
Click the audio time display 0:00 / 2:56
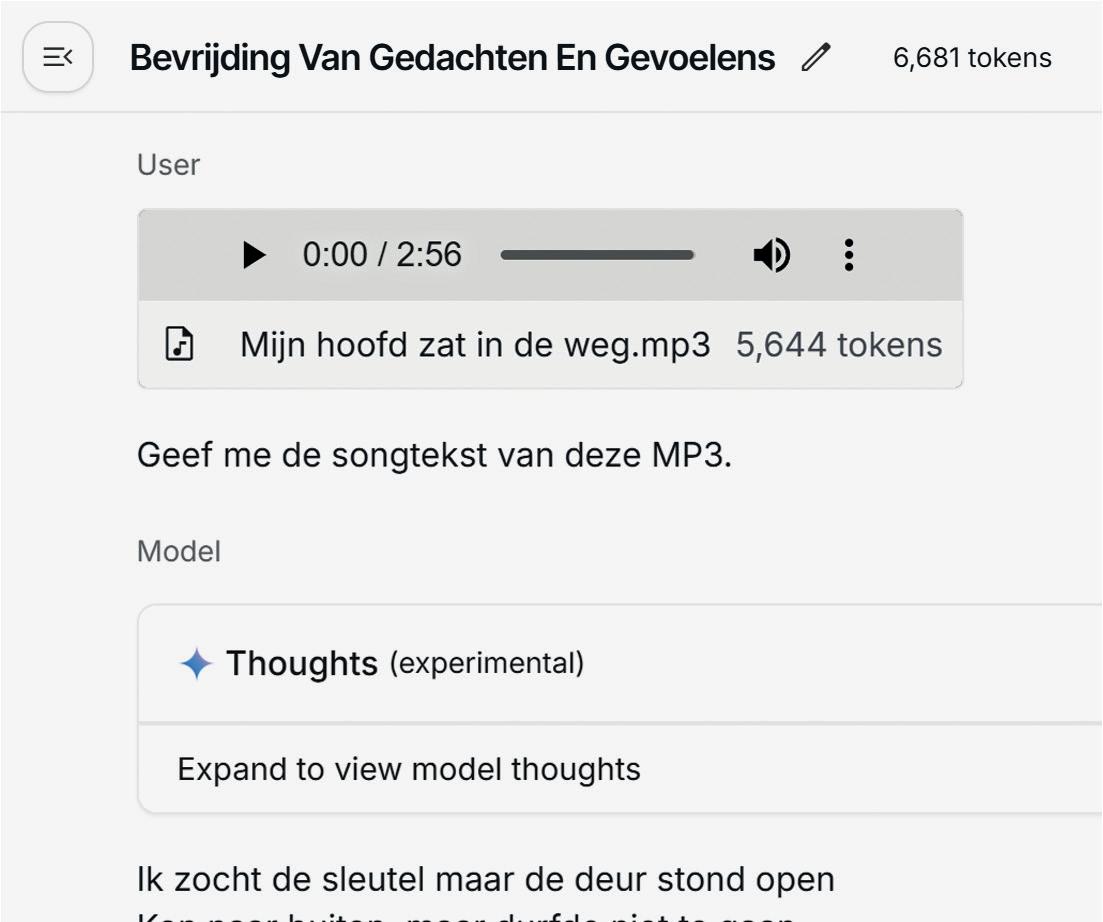[382, 255]
